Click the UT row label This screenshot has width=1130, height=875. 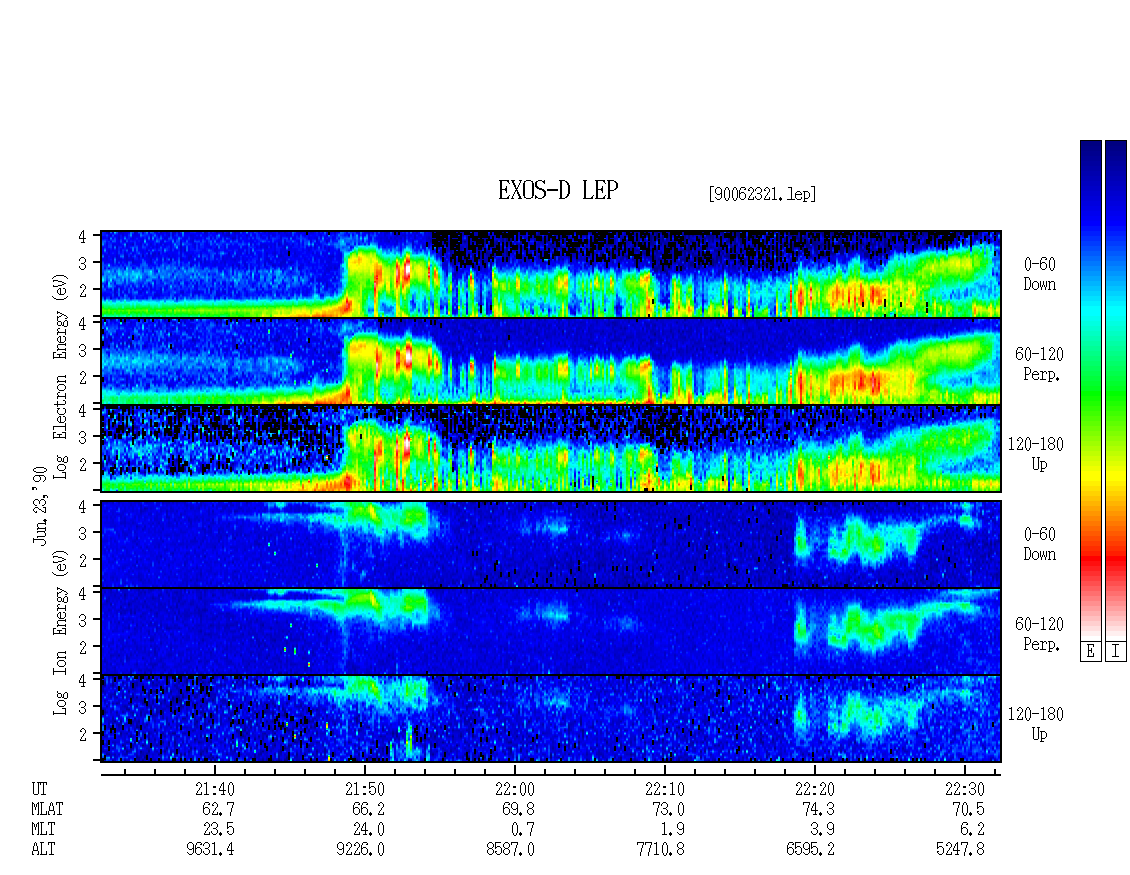point(40,789)
